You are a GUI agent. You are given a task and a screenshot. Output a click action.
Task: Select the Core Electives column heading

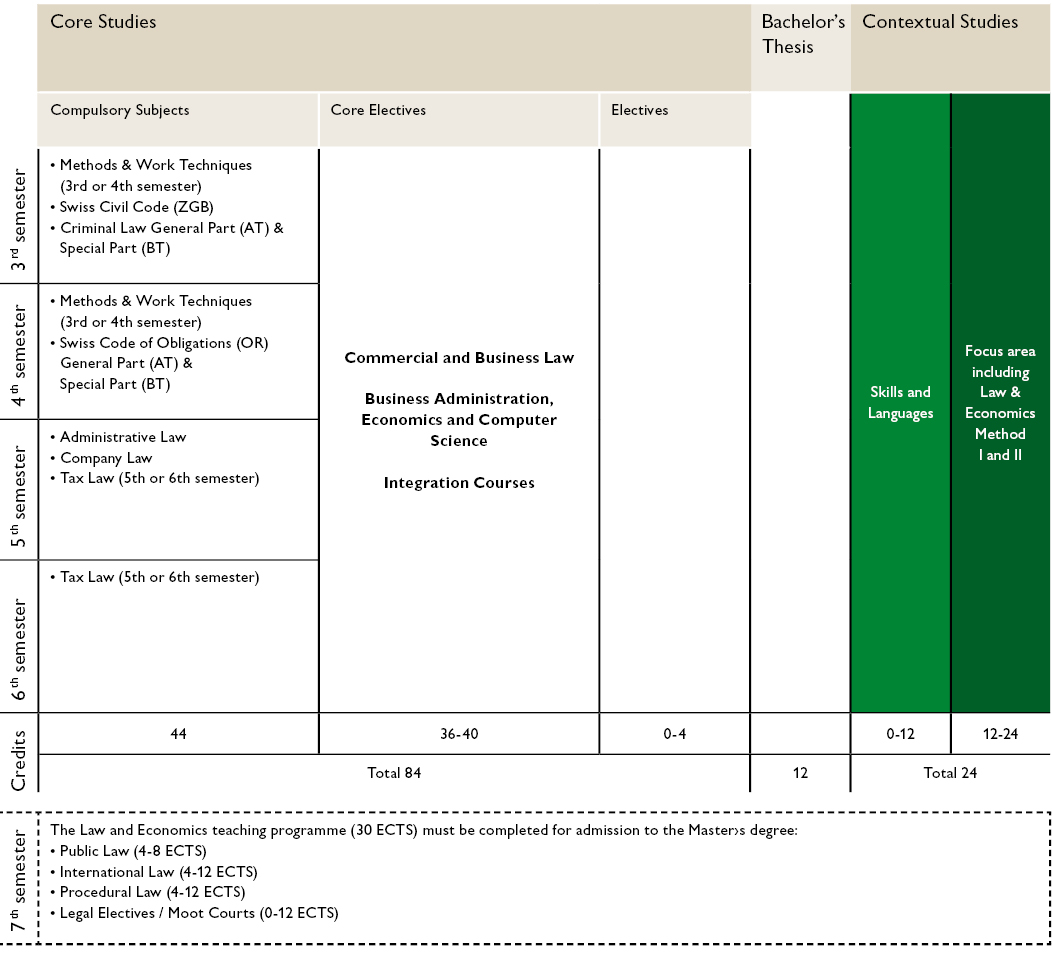pos(378,110)
